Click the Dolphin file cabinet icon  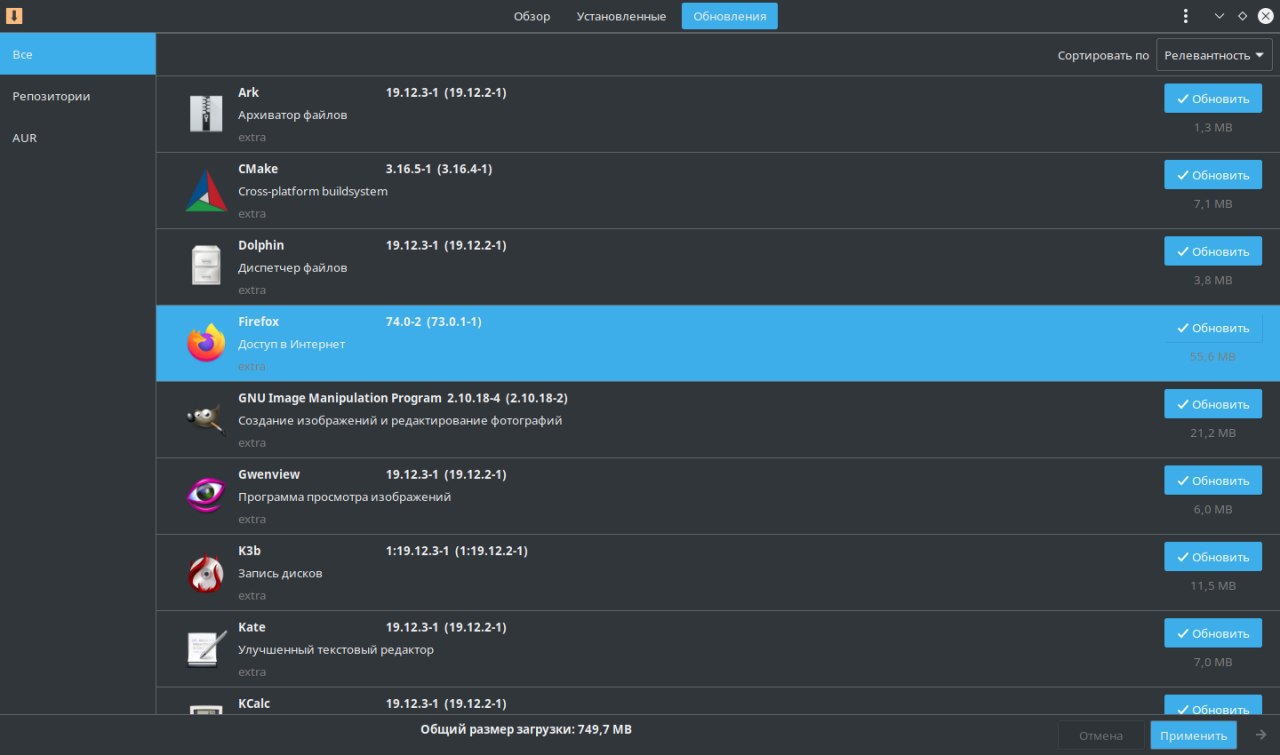pyautogui.click(x=206, y=266)
